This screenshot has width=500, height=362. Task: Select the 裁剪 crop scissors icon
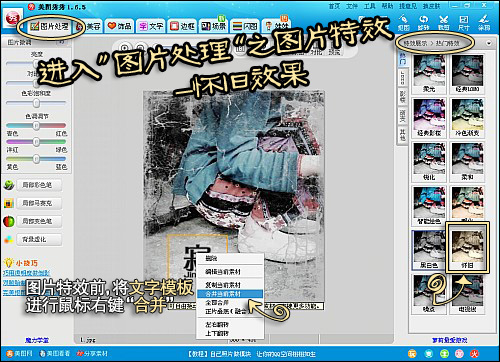(x=444, y=23)
